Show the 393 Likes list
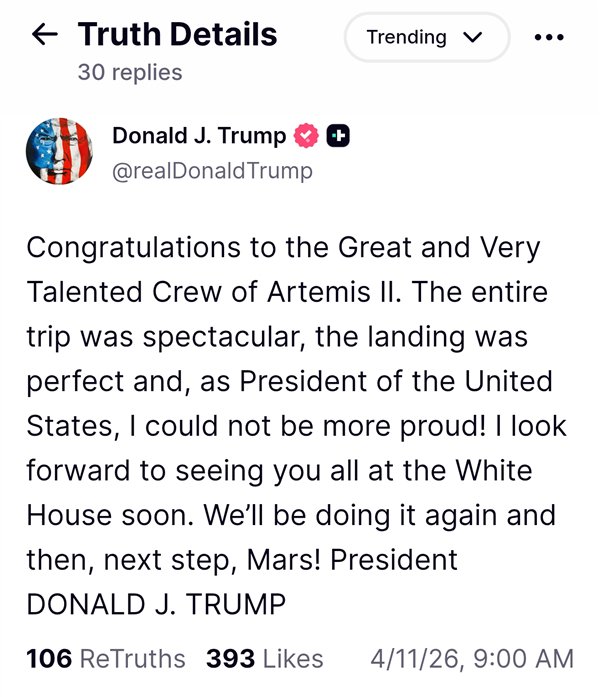The image size is (600, 697). point(264,659)
